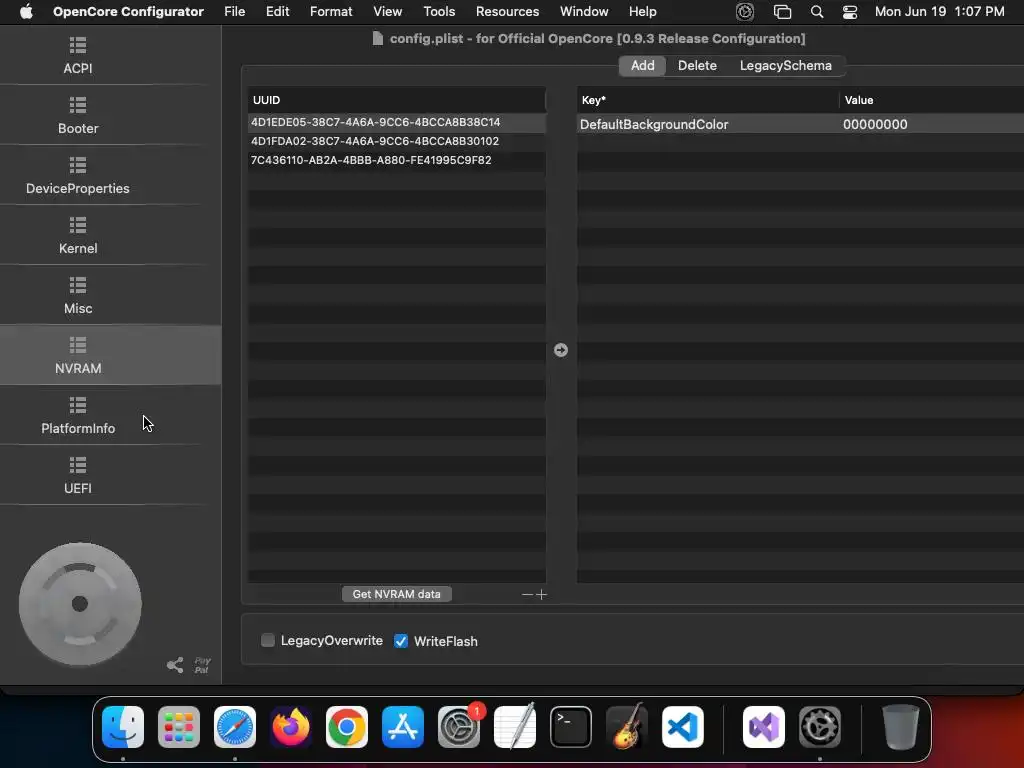1024x768 pixels.
Task: Open Launchpad from the Dock
Action: coord(179,727)
